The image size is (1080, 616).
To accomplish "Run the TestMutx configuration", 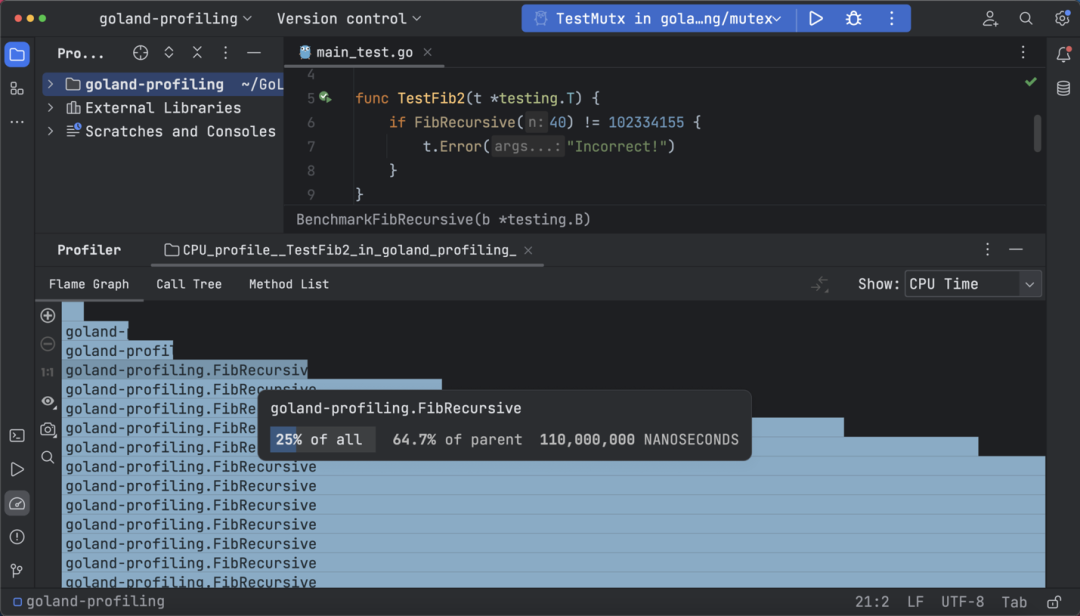I will tap(816, 19).
